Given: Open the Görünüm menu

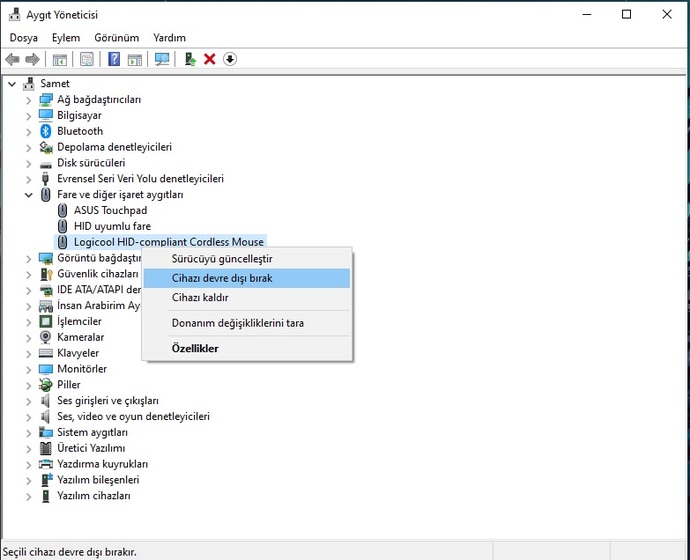Looking at the screenshot, I should (117, 38).
